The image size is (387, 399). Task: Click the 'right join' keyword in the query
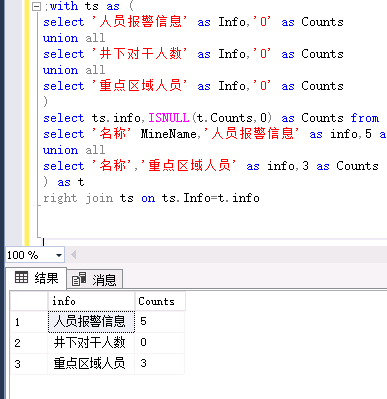(x=77, y=198)
